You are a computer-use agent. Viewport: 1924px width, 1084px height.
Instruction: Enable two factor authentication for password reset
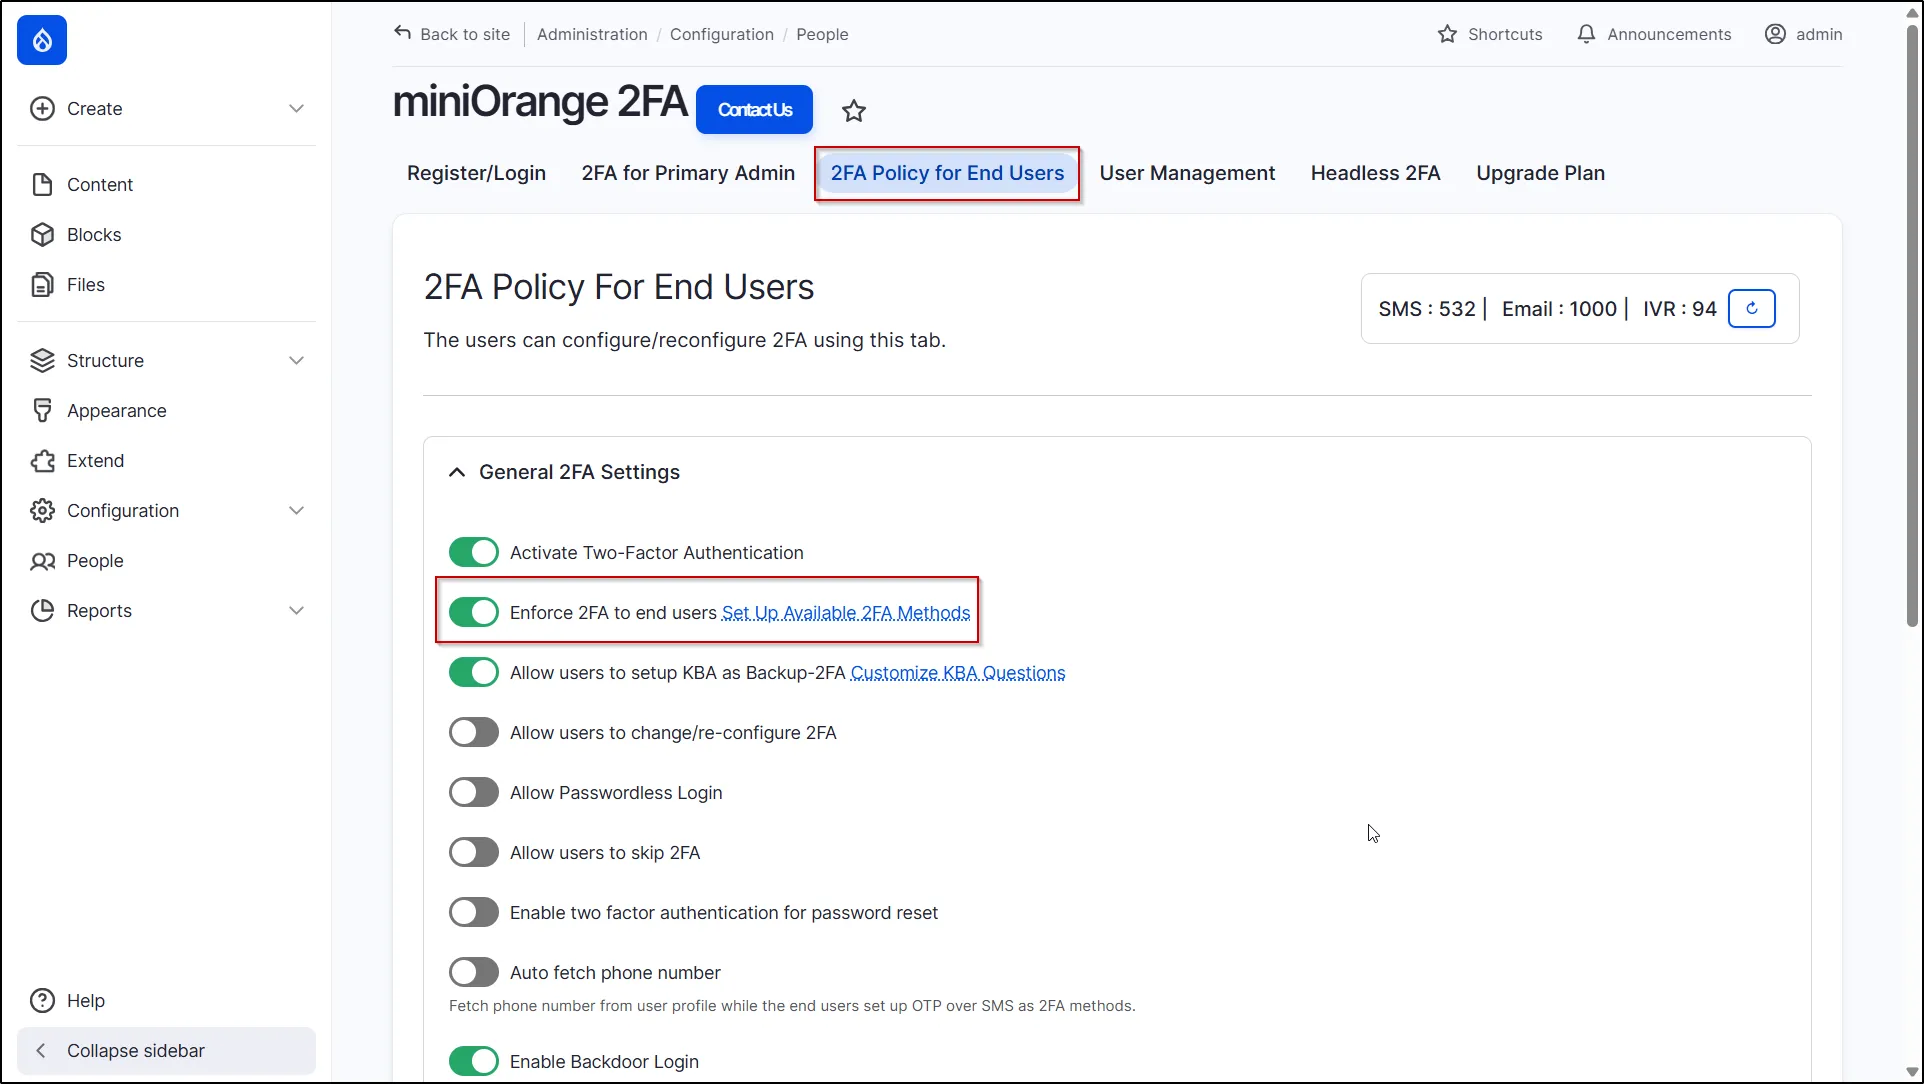(x=473, y=913)
